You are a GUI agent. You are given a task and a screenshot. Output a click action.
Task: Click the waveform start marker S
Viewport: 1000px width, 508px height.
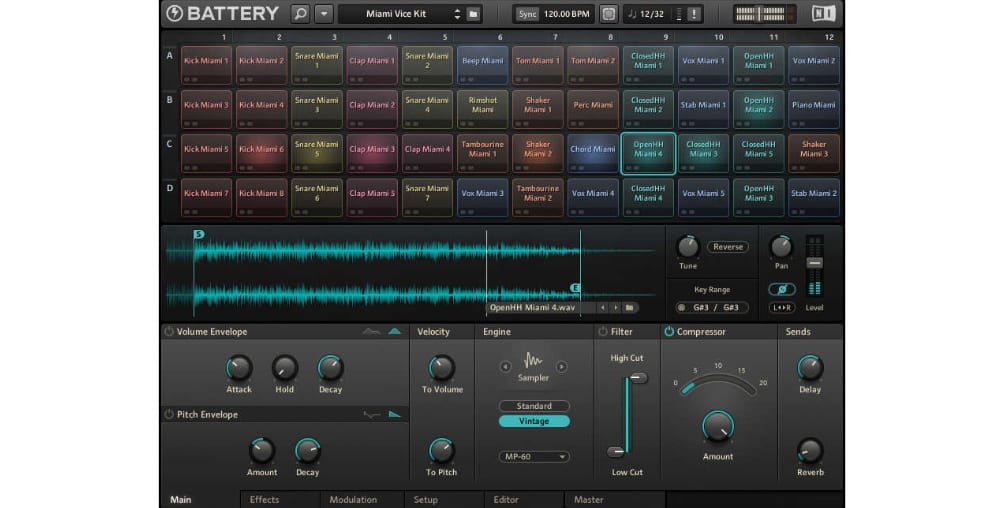[198, 235]
